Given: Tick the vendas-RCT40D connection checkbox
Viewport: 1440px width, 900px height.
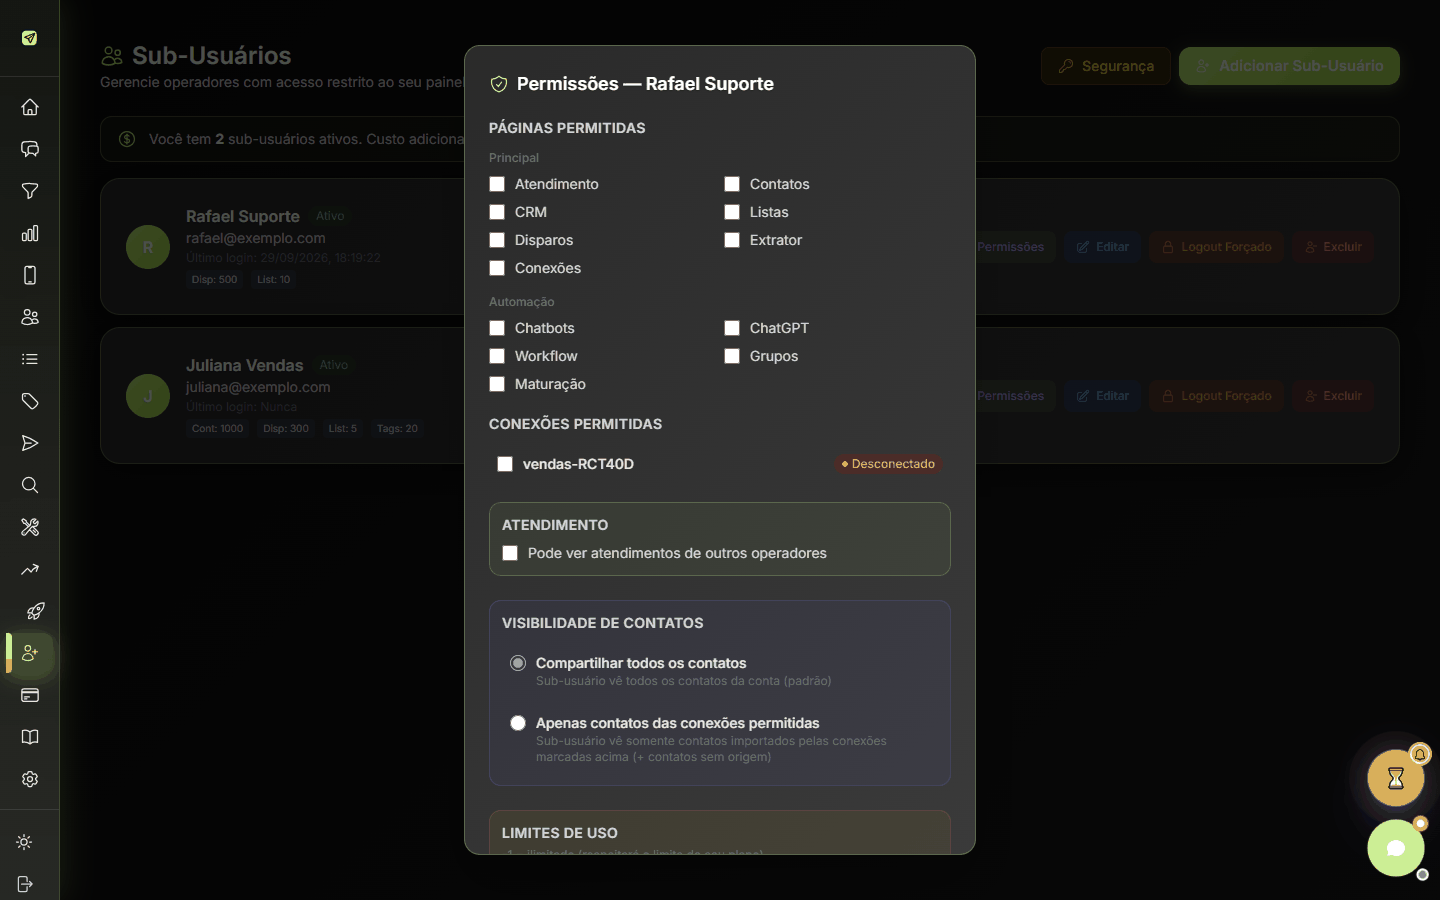Looking at the screenshot, I should click(505, 464).
